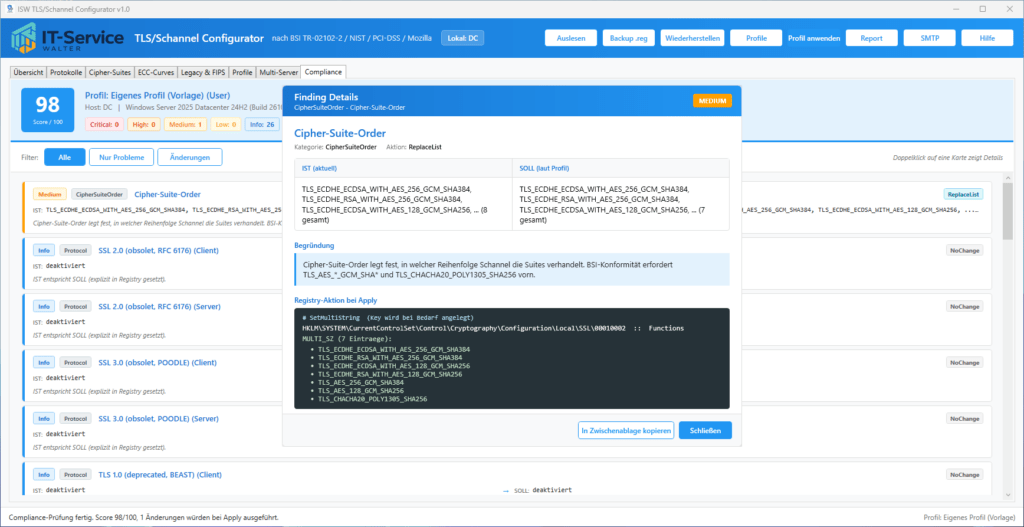Click NoChange tag on SSL 2.0 Client card
This screenshot has height=527, width=1024.
click(965, 250)
